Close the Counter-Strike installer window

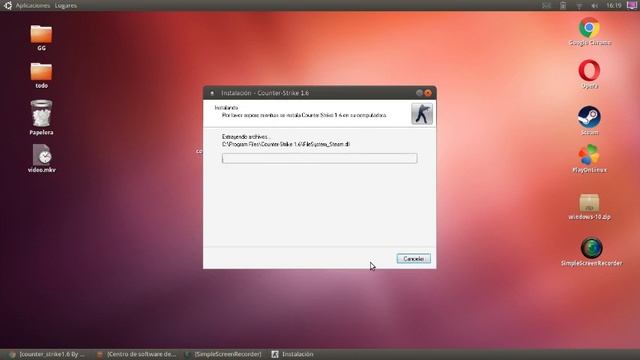pos(428,93)
